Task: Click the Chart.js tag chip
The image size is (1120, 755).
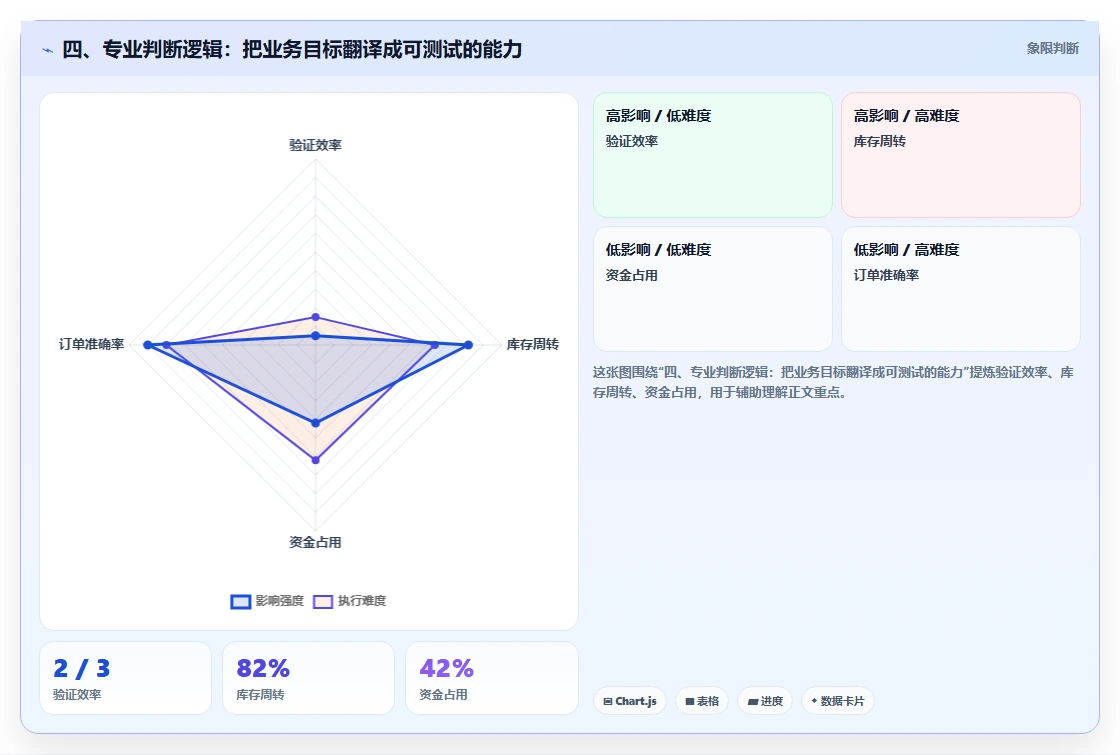Action: (629, 701)
